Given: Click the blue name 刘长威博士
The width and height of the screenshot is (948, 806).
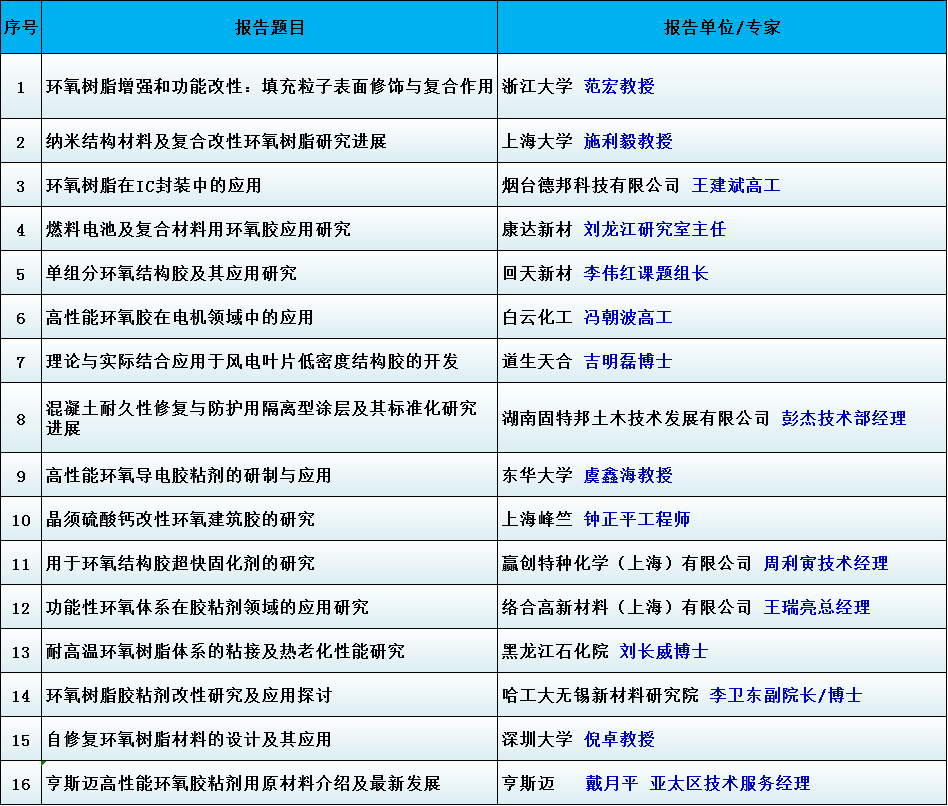Looking at the screenshot, I should (x=664, y=652).
